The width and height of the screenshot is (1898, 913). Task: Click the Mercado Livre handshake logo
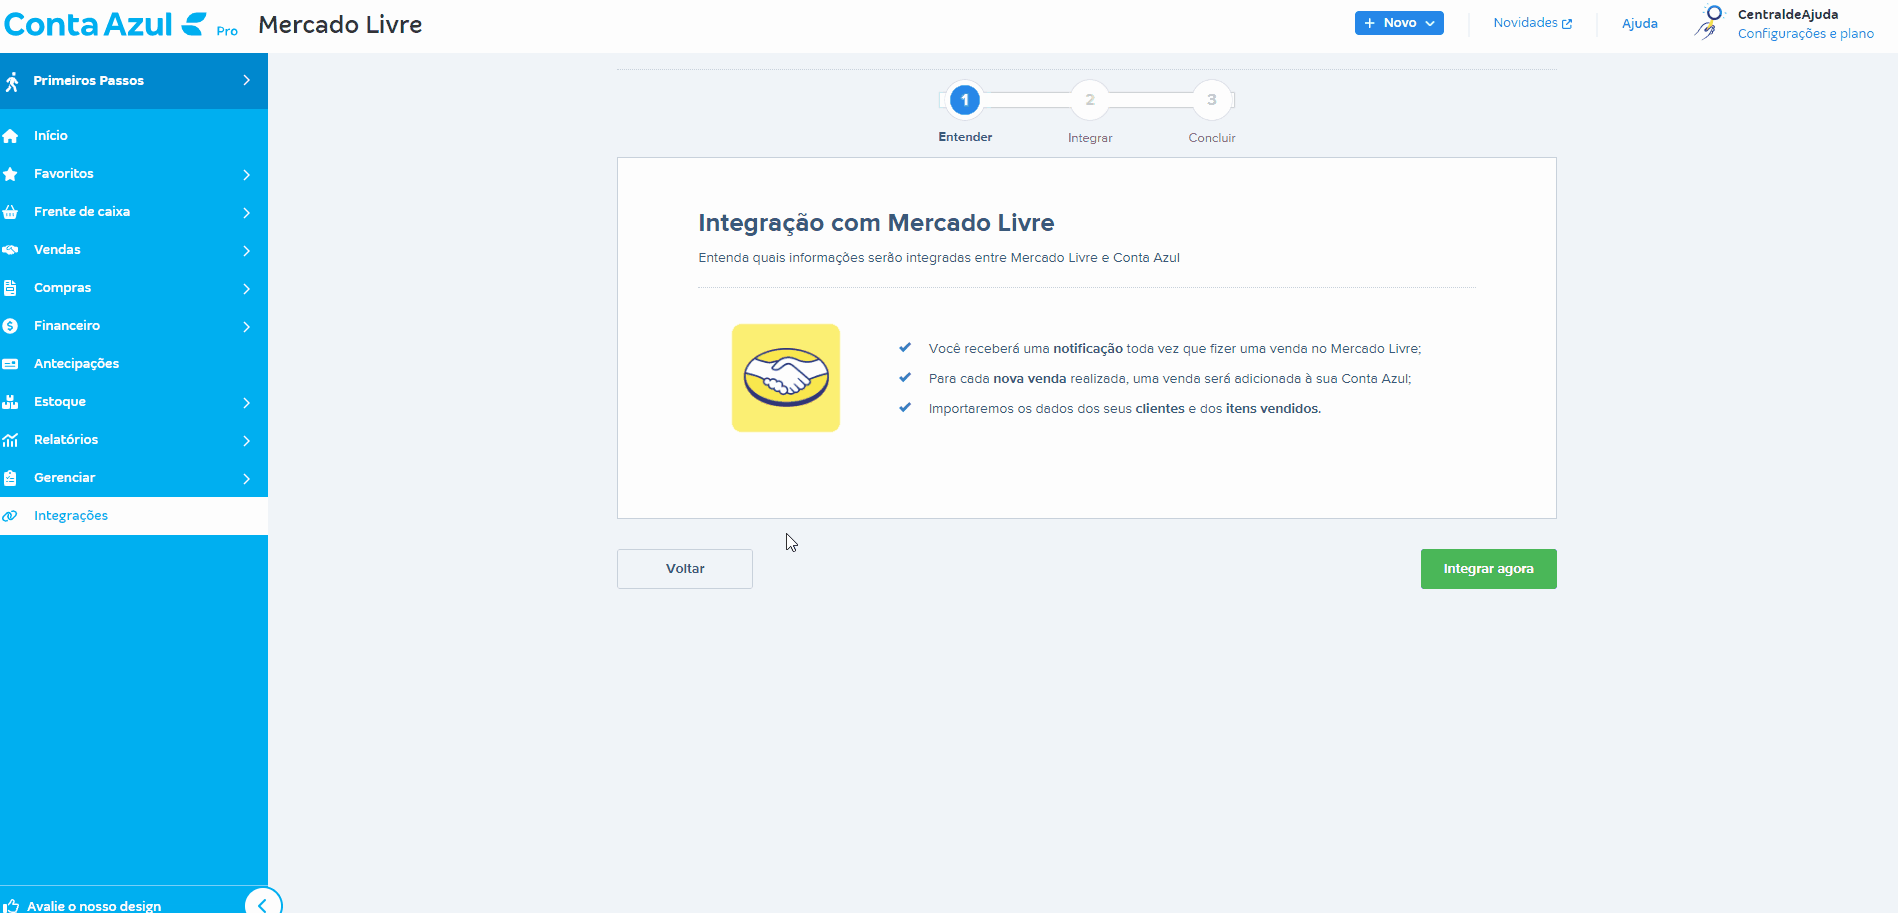[785, 378]
